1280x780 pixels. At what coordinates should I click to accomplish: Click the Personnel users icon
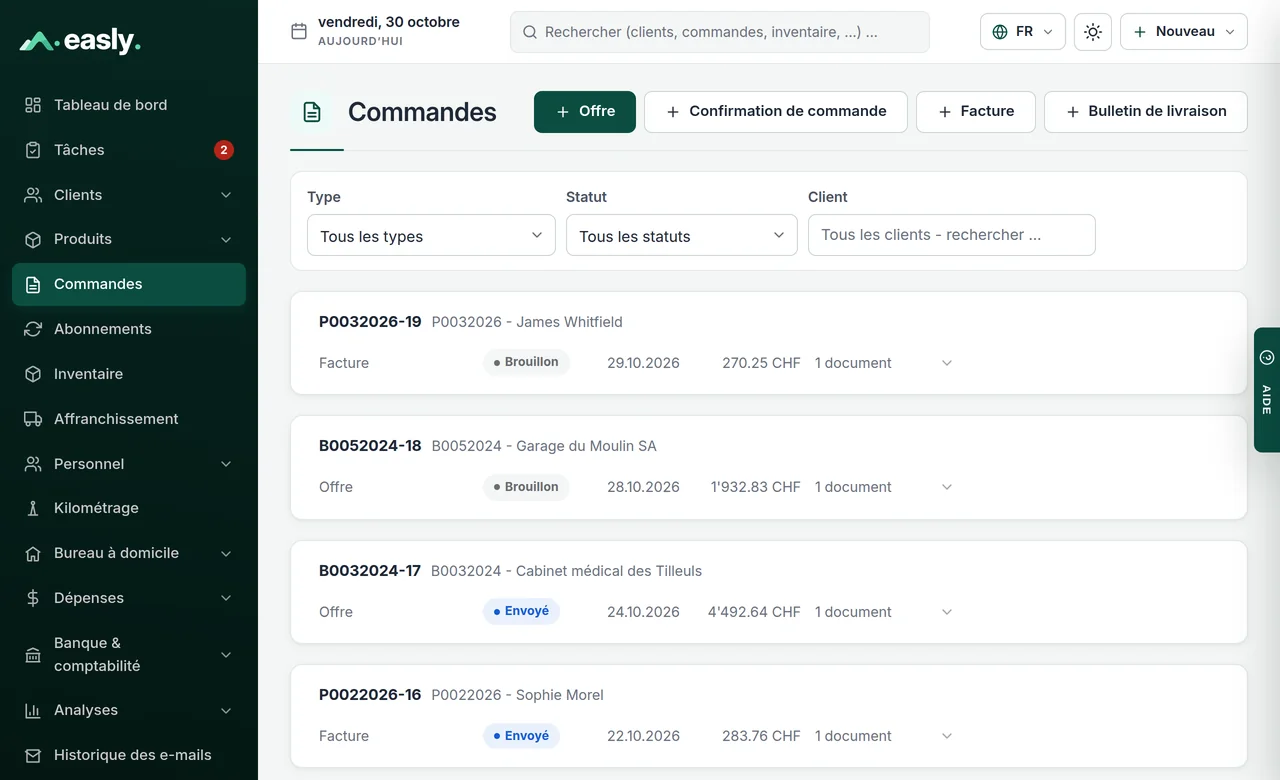pyautogui.click(x=33, y=464)
